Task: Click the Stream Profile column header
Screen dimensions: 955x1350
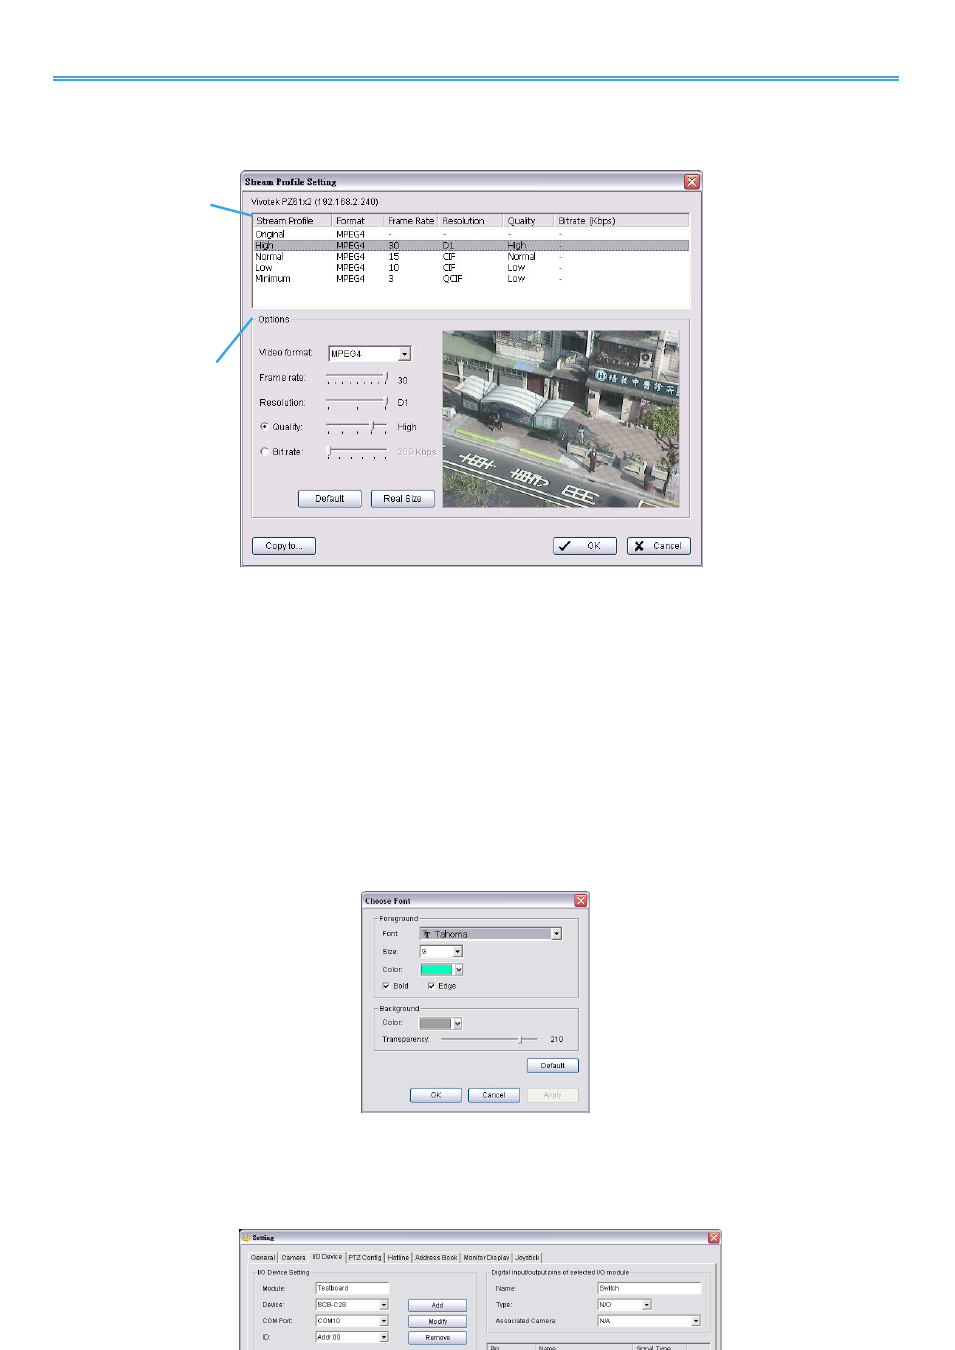Action: point(293,221)
